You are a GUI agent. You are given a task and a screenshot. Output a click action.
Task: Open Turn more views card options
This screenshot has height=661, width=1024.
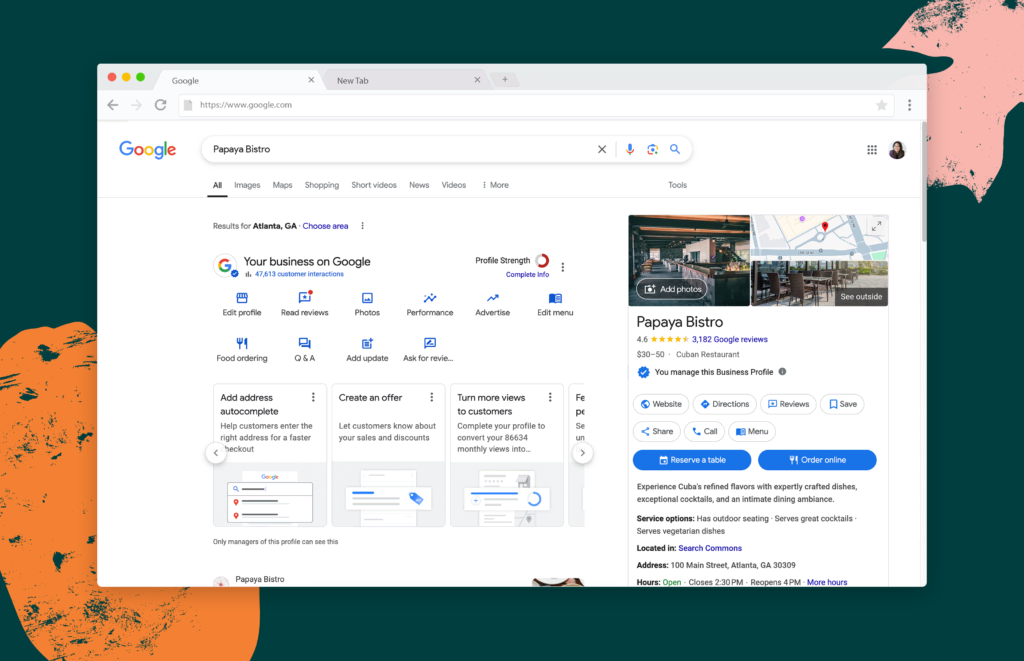(551, 397)
